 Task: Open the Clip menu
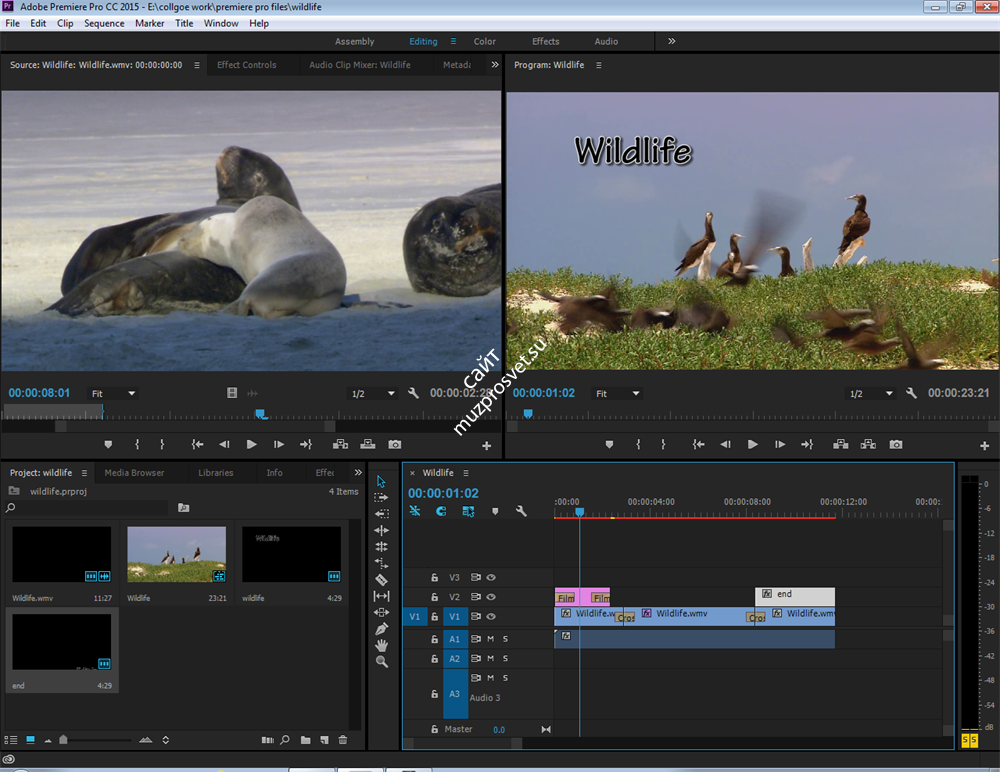pos(65,23)
